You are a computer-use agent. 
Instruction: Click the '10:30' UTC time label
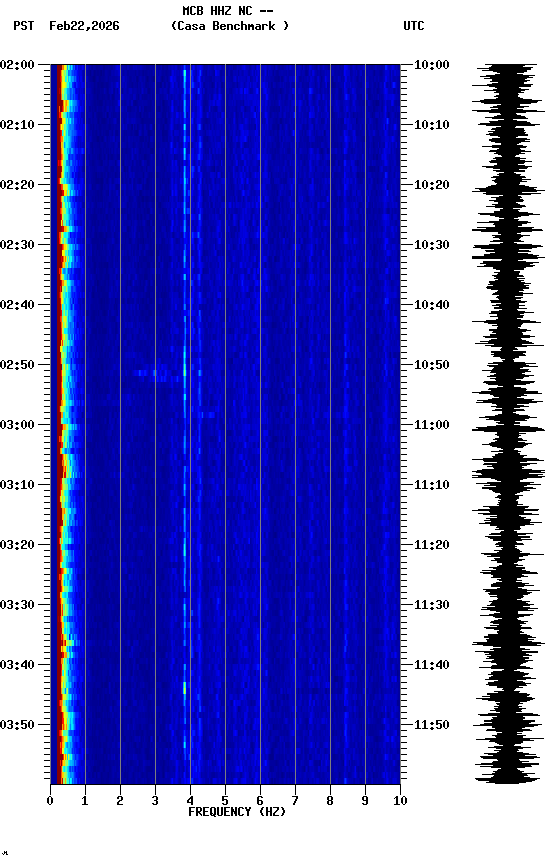coord(432,245)
